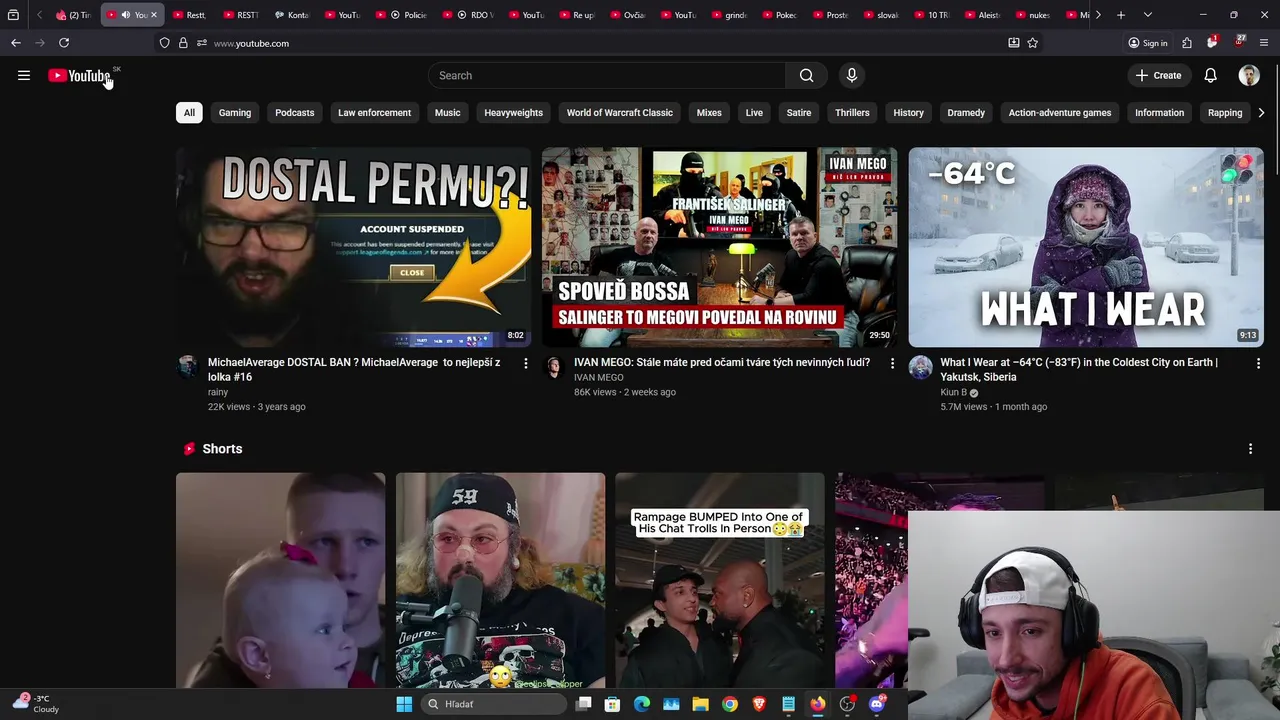Filter feed by Gaming chip
Screen dimensions: 1280x720
point(235,113)
